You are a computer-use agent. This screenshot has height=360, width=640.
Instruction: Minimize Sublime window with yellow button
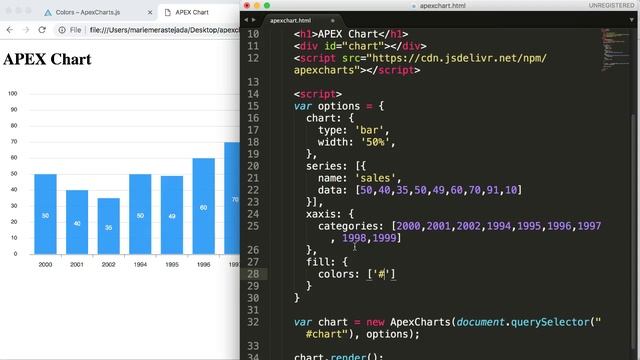[x=257, y=5]
